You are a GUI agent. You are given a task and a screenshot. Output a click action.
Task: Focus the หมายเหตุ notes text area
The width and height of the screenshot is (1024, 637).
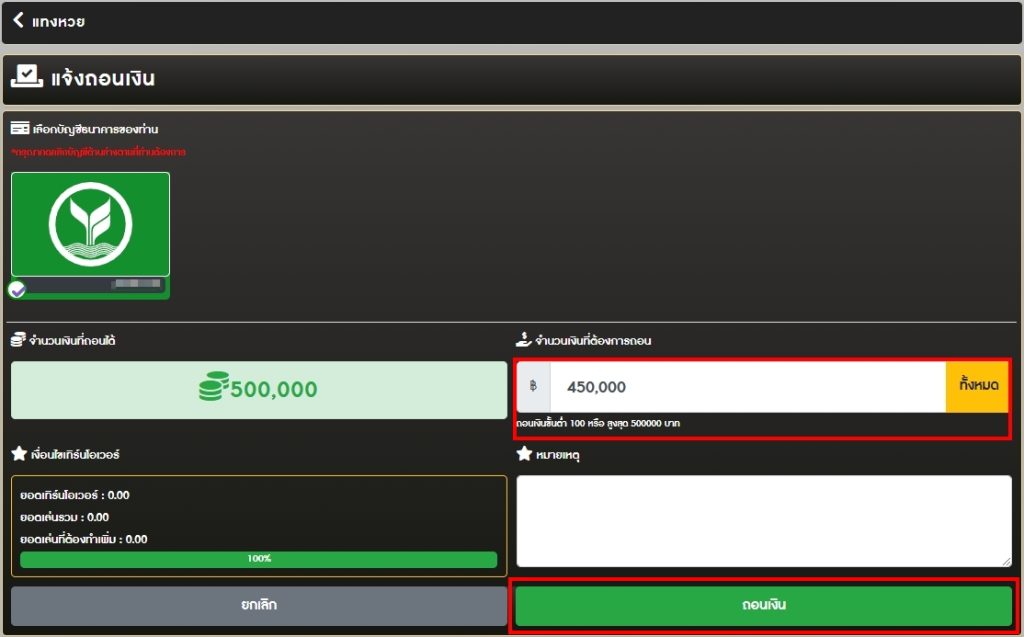[763, 521]
